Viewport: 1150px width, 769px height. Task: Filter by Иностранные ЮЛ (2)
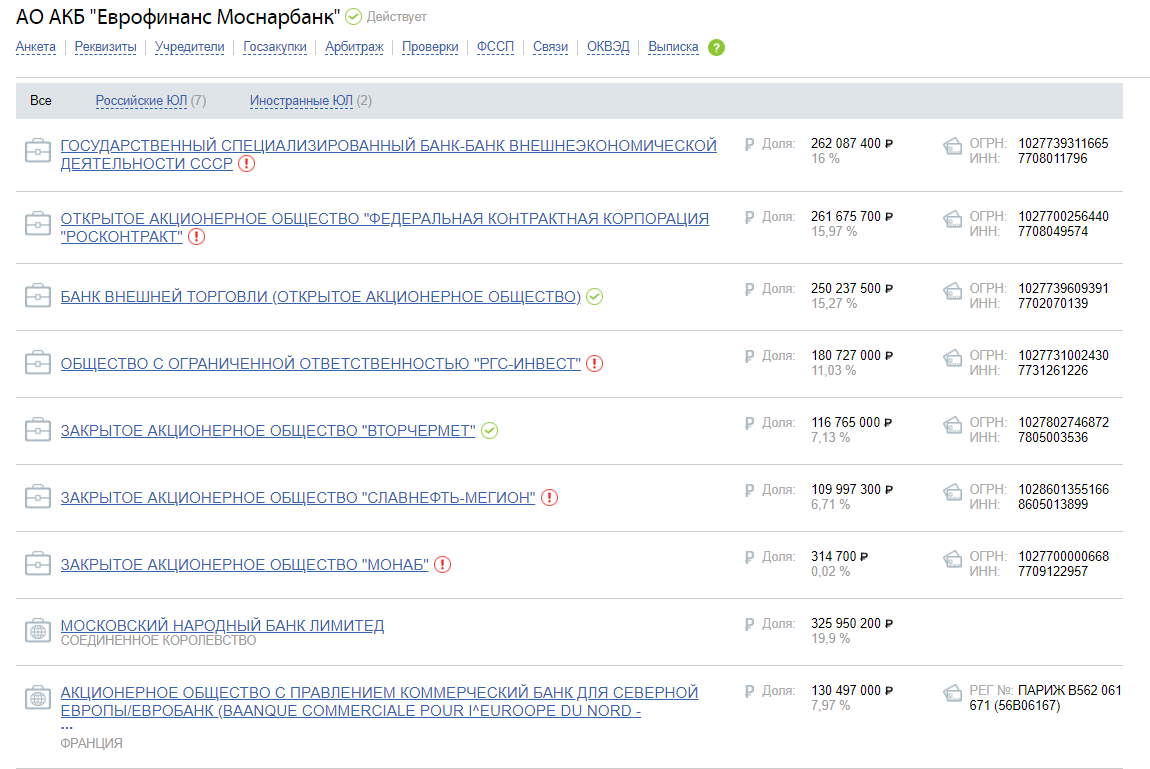click(x=310, y=100)
